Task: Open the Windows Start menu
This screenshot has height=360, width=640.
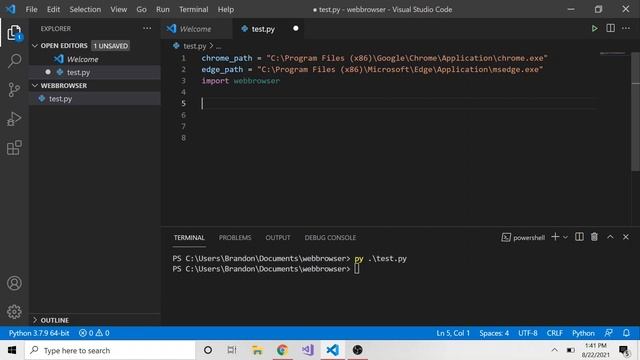Action: (12, 350)
